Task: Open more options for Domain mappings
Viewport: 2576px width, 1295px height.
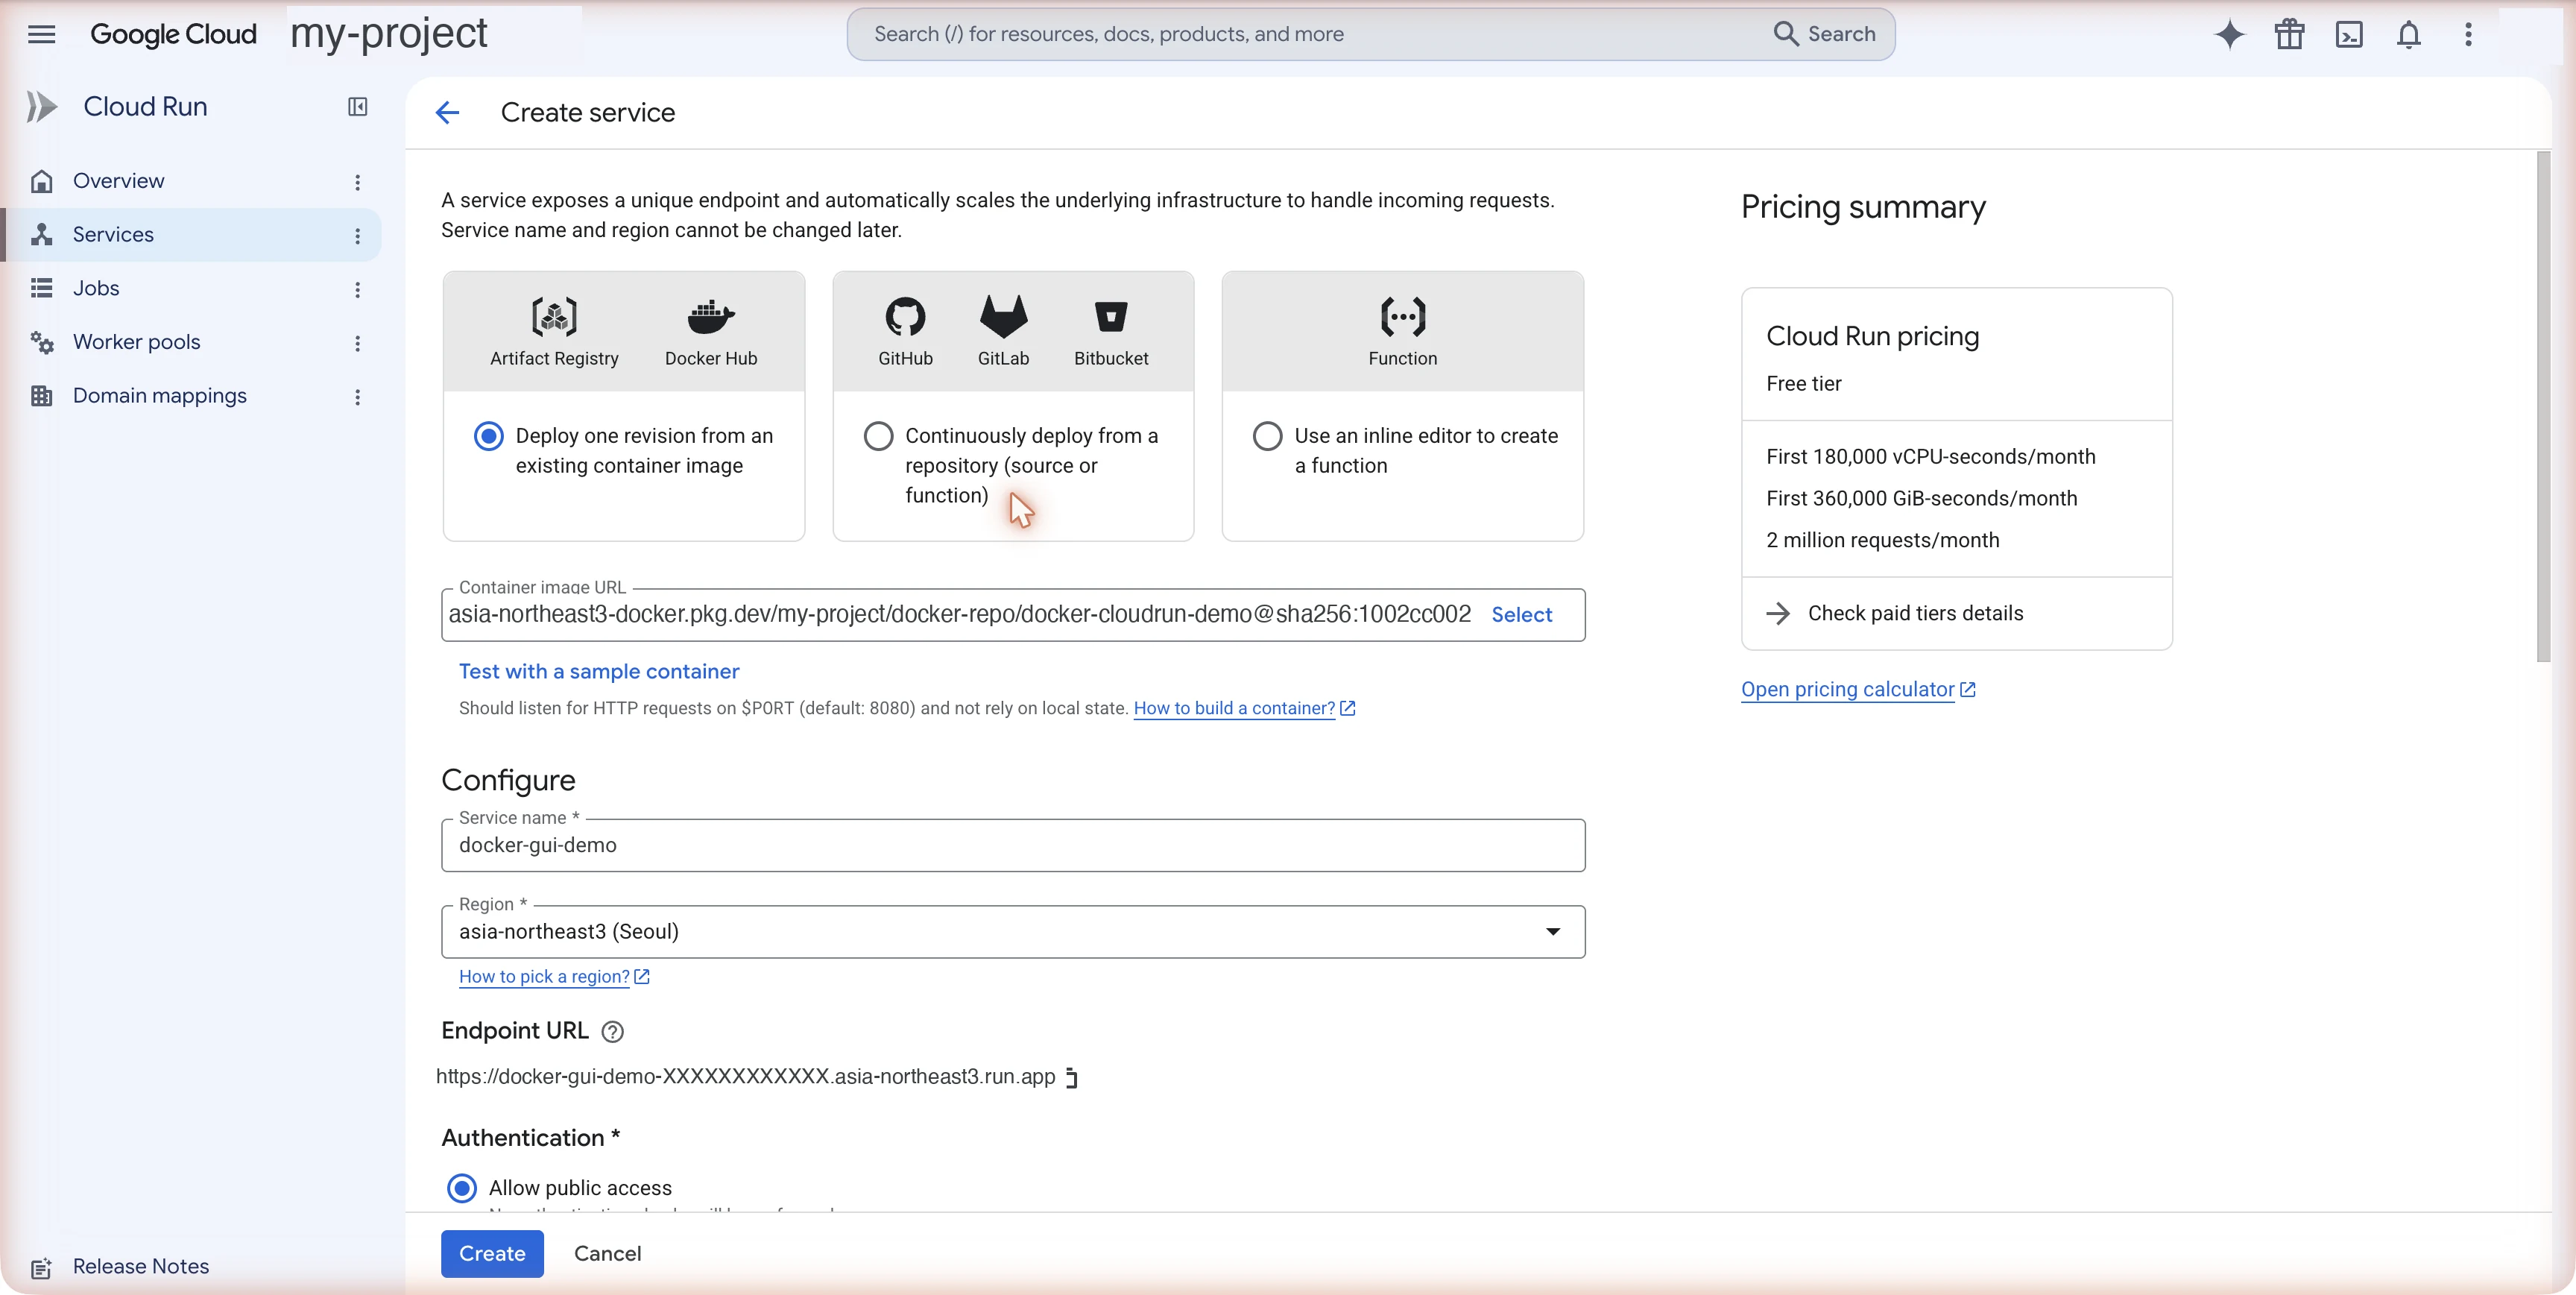Action: click(x=357, y=397)
